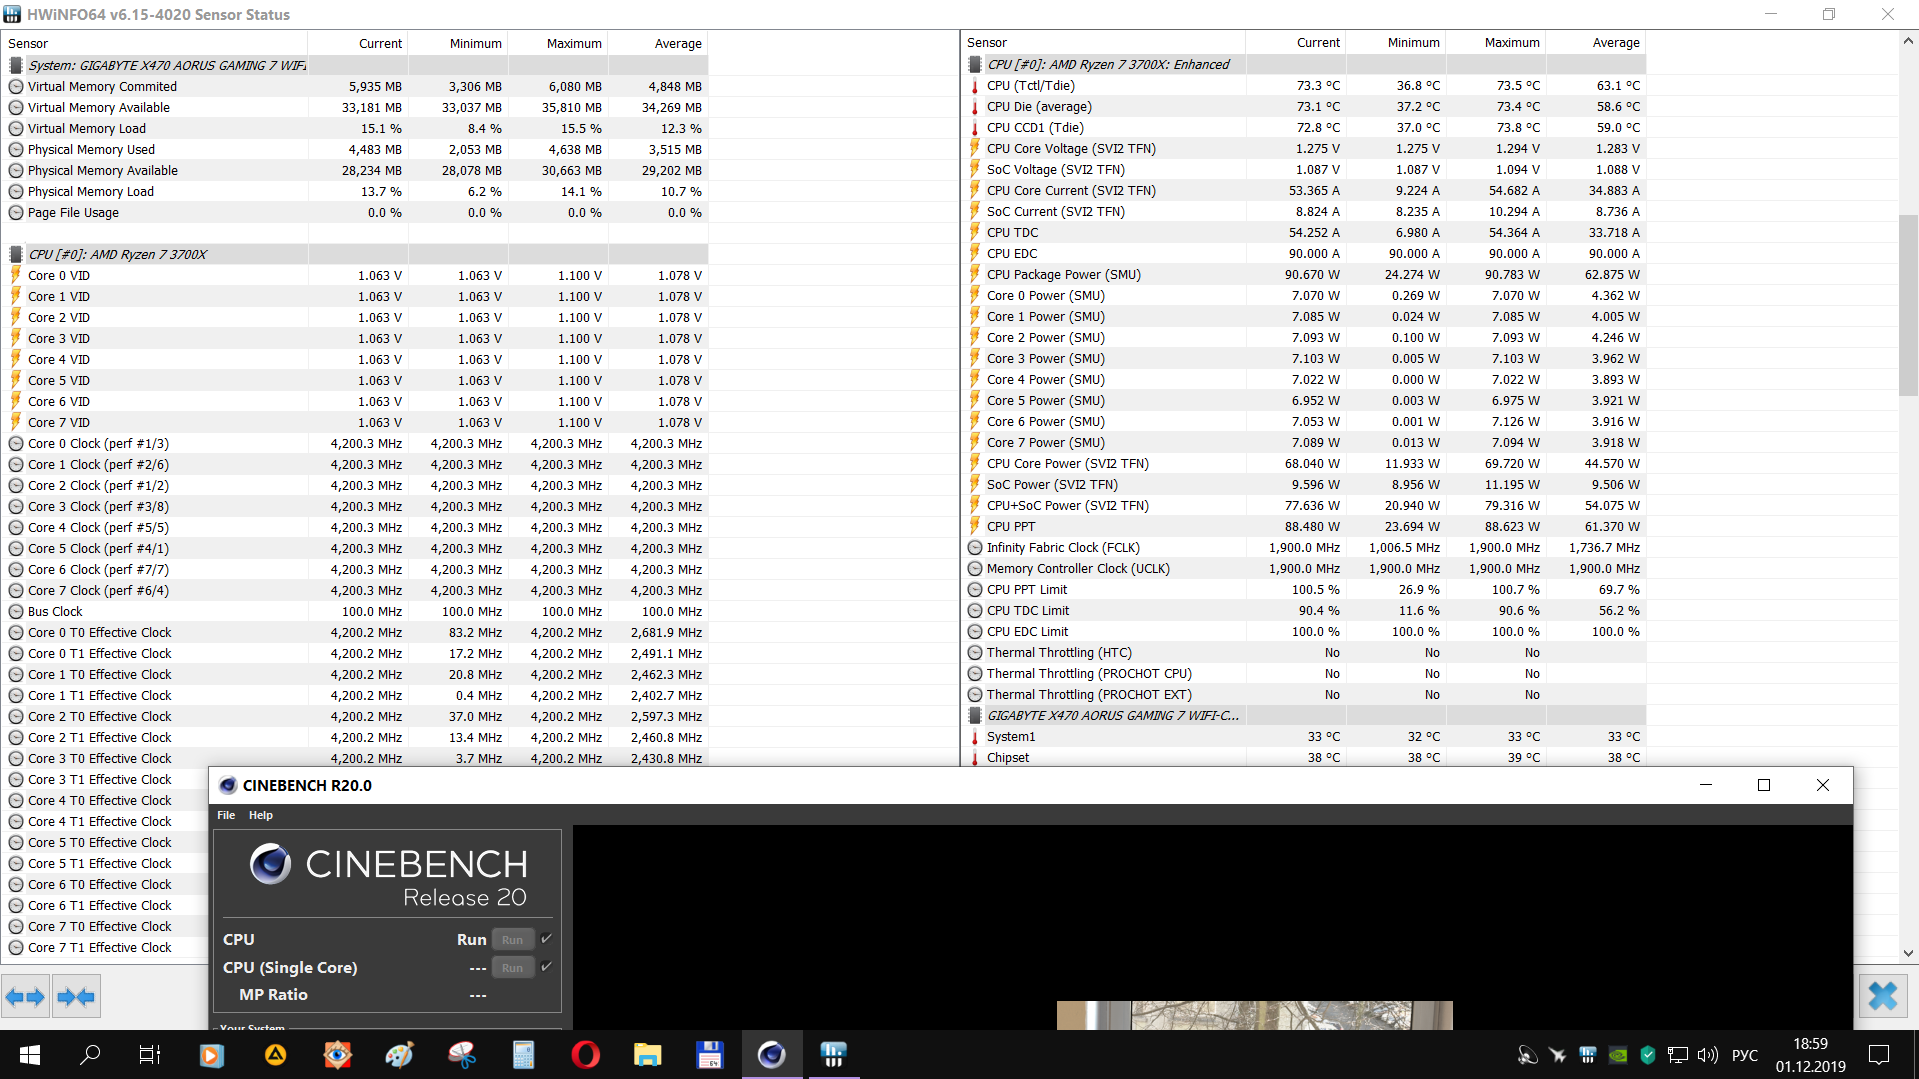1919x1079 pixels.
Task: Launch Paint from the taskbar palette icon
Action: click(x=399, y=1054)
